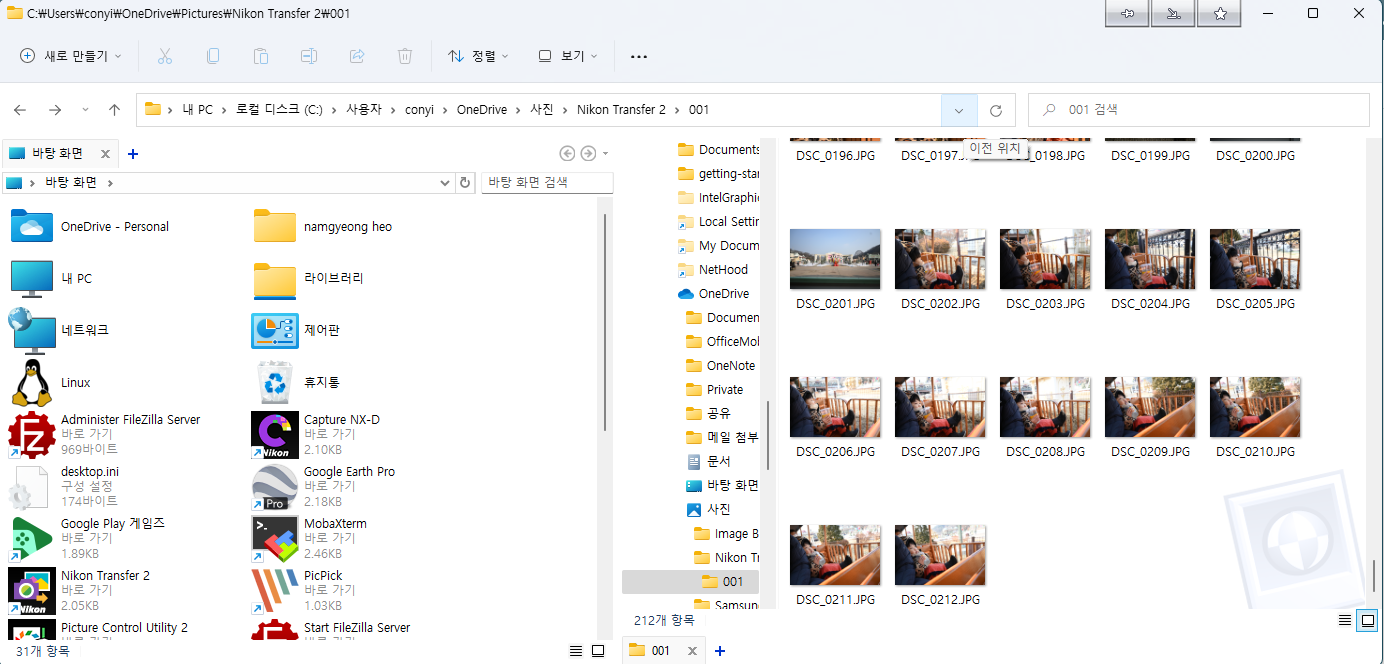Click the Paste clipboard icon in toolbar
This screenshot has width=1384, height=664.
click(261, 56)
